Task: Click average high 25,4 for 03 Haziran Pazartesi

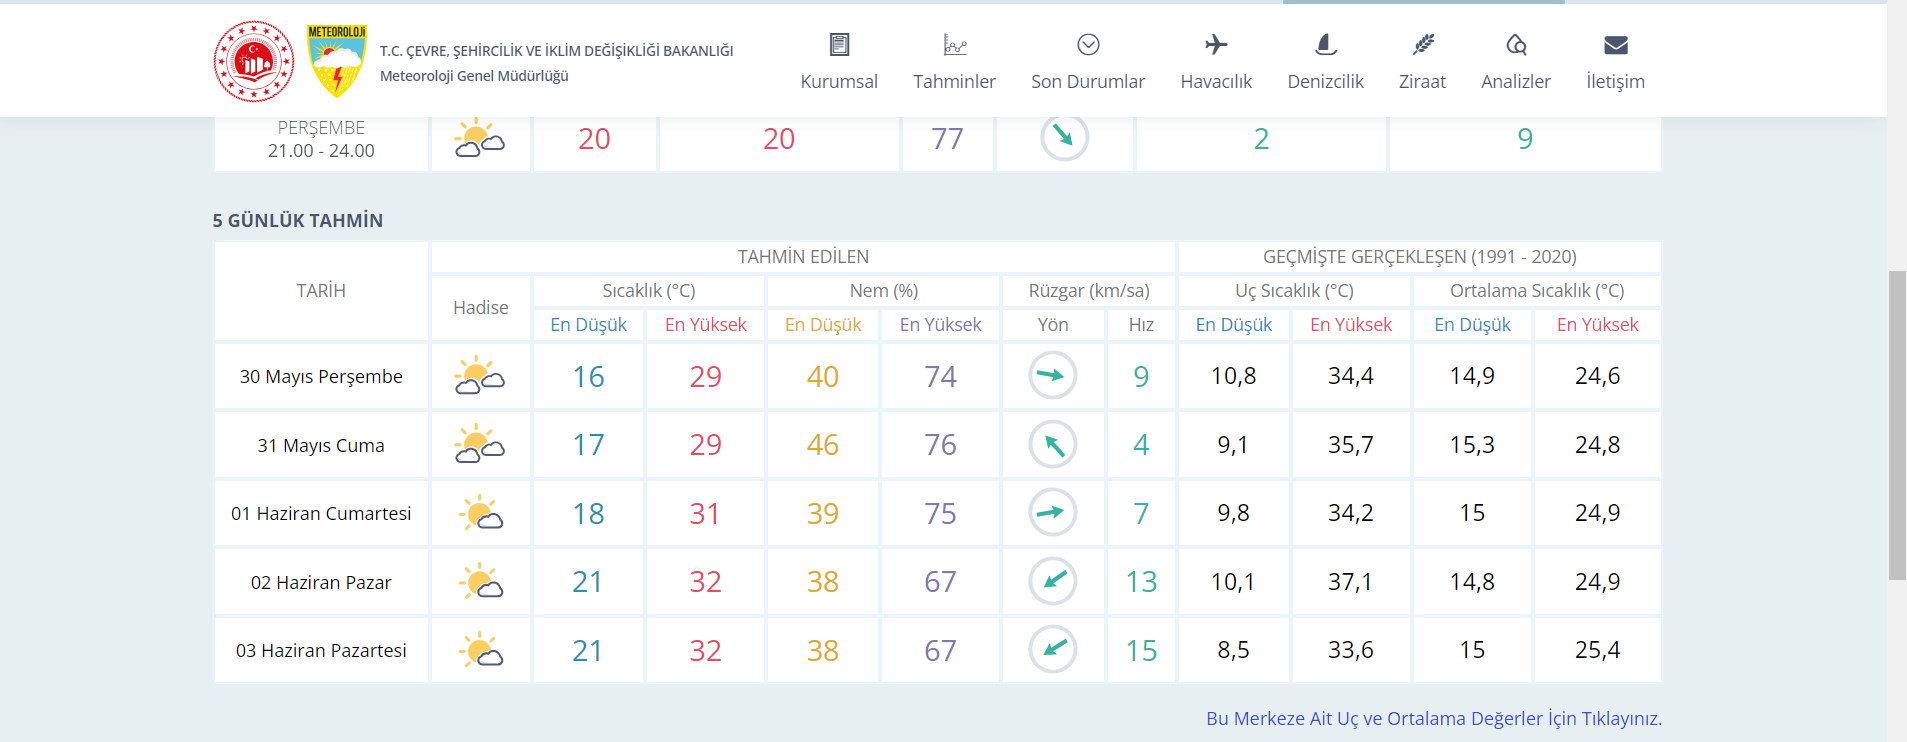Action: pos(1597,650)
